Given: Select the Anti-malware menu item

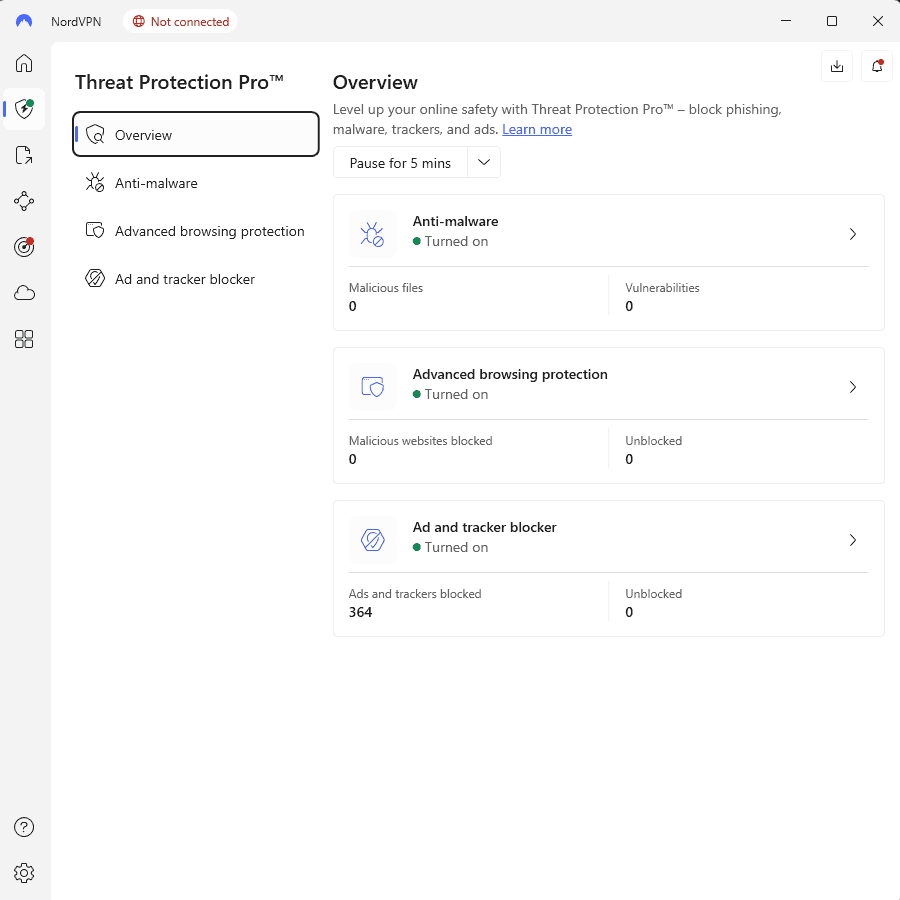Looking at the screenshot, I should (x=156, y=183).
